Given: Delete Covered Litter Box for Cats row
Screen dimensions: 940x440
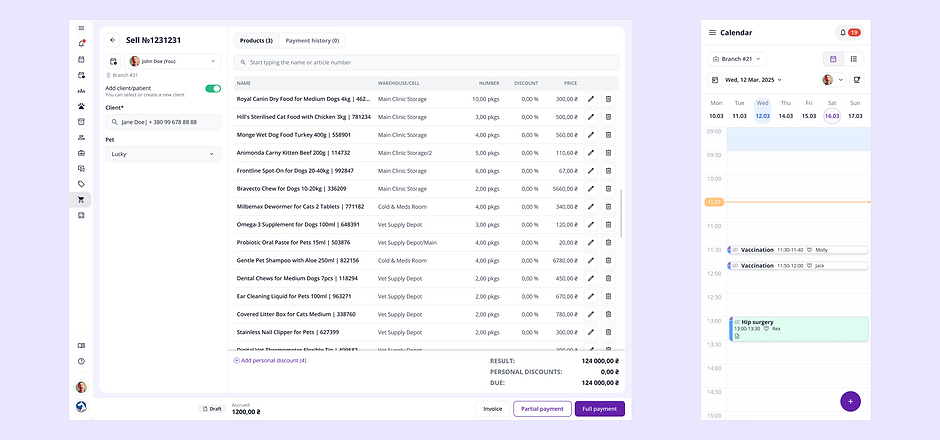Looking at the screenshot, I should coord(608,314).
